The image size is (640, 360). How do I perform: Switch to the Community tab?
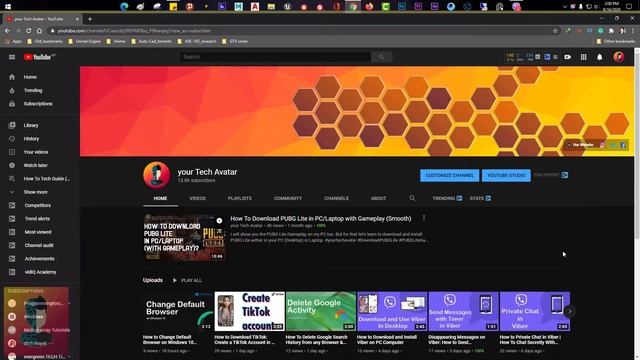pos(288,198)
